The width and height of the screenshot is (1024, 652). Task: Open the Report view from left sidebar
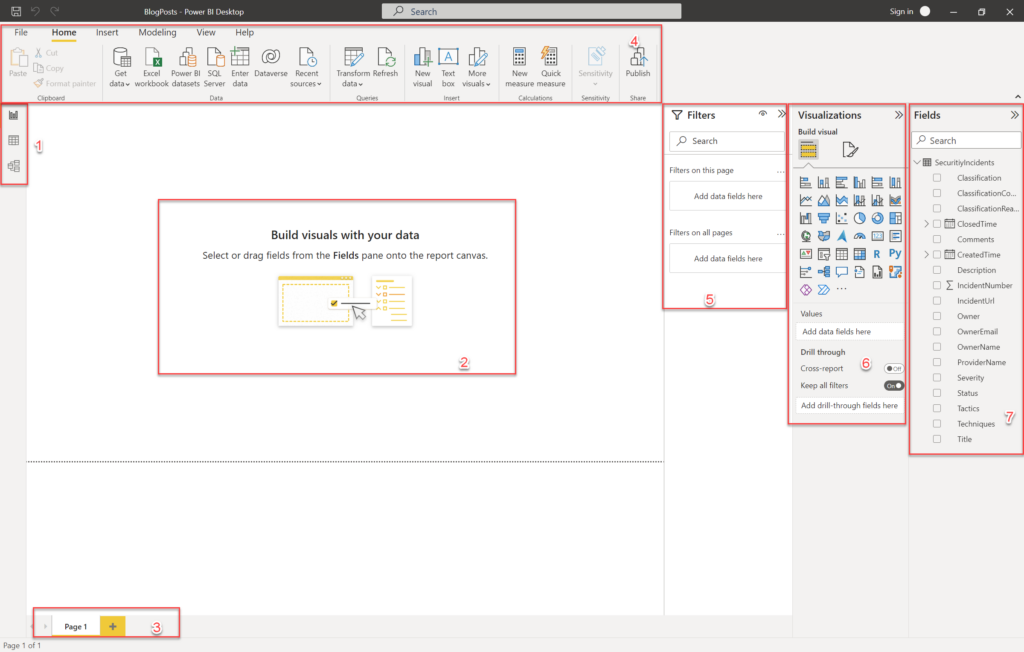tap(13, 115)
